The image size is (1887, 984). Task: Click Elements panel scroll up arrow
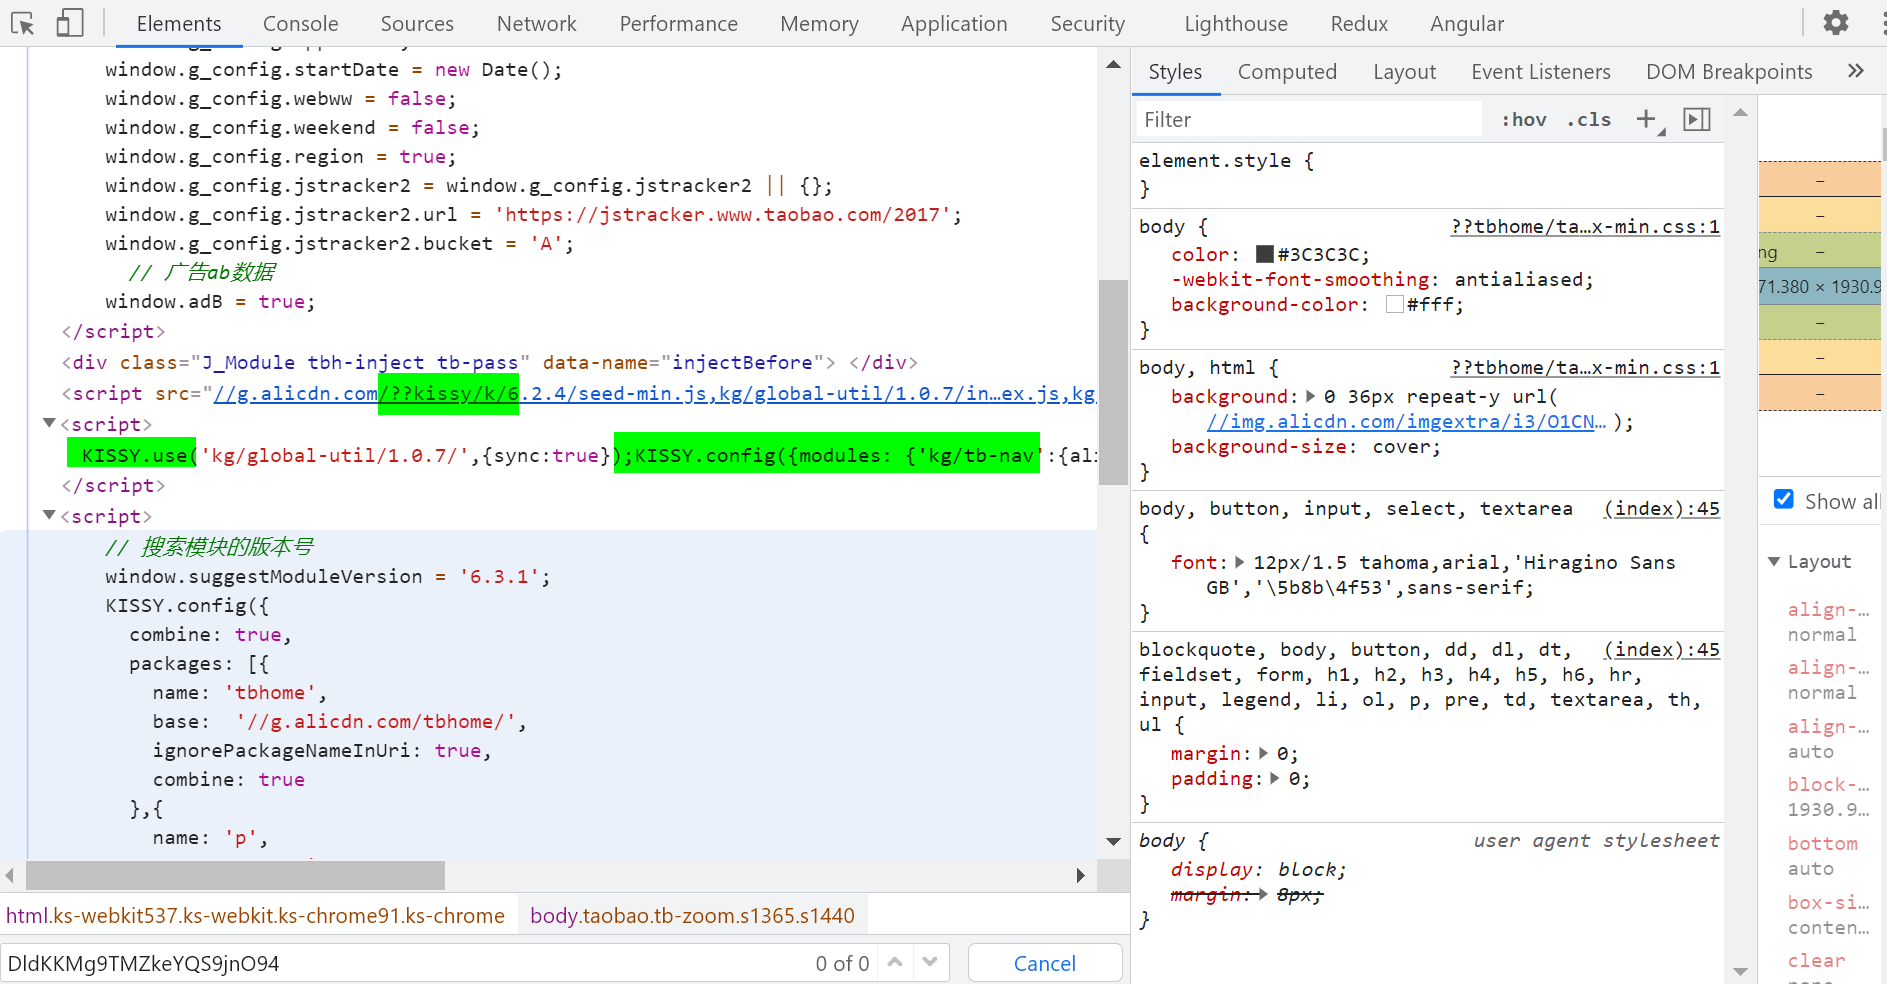click(x=1113, y=65)
